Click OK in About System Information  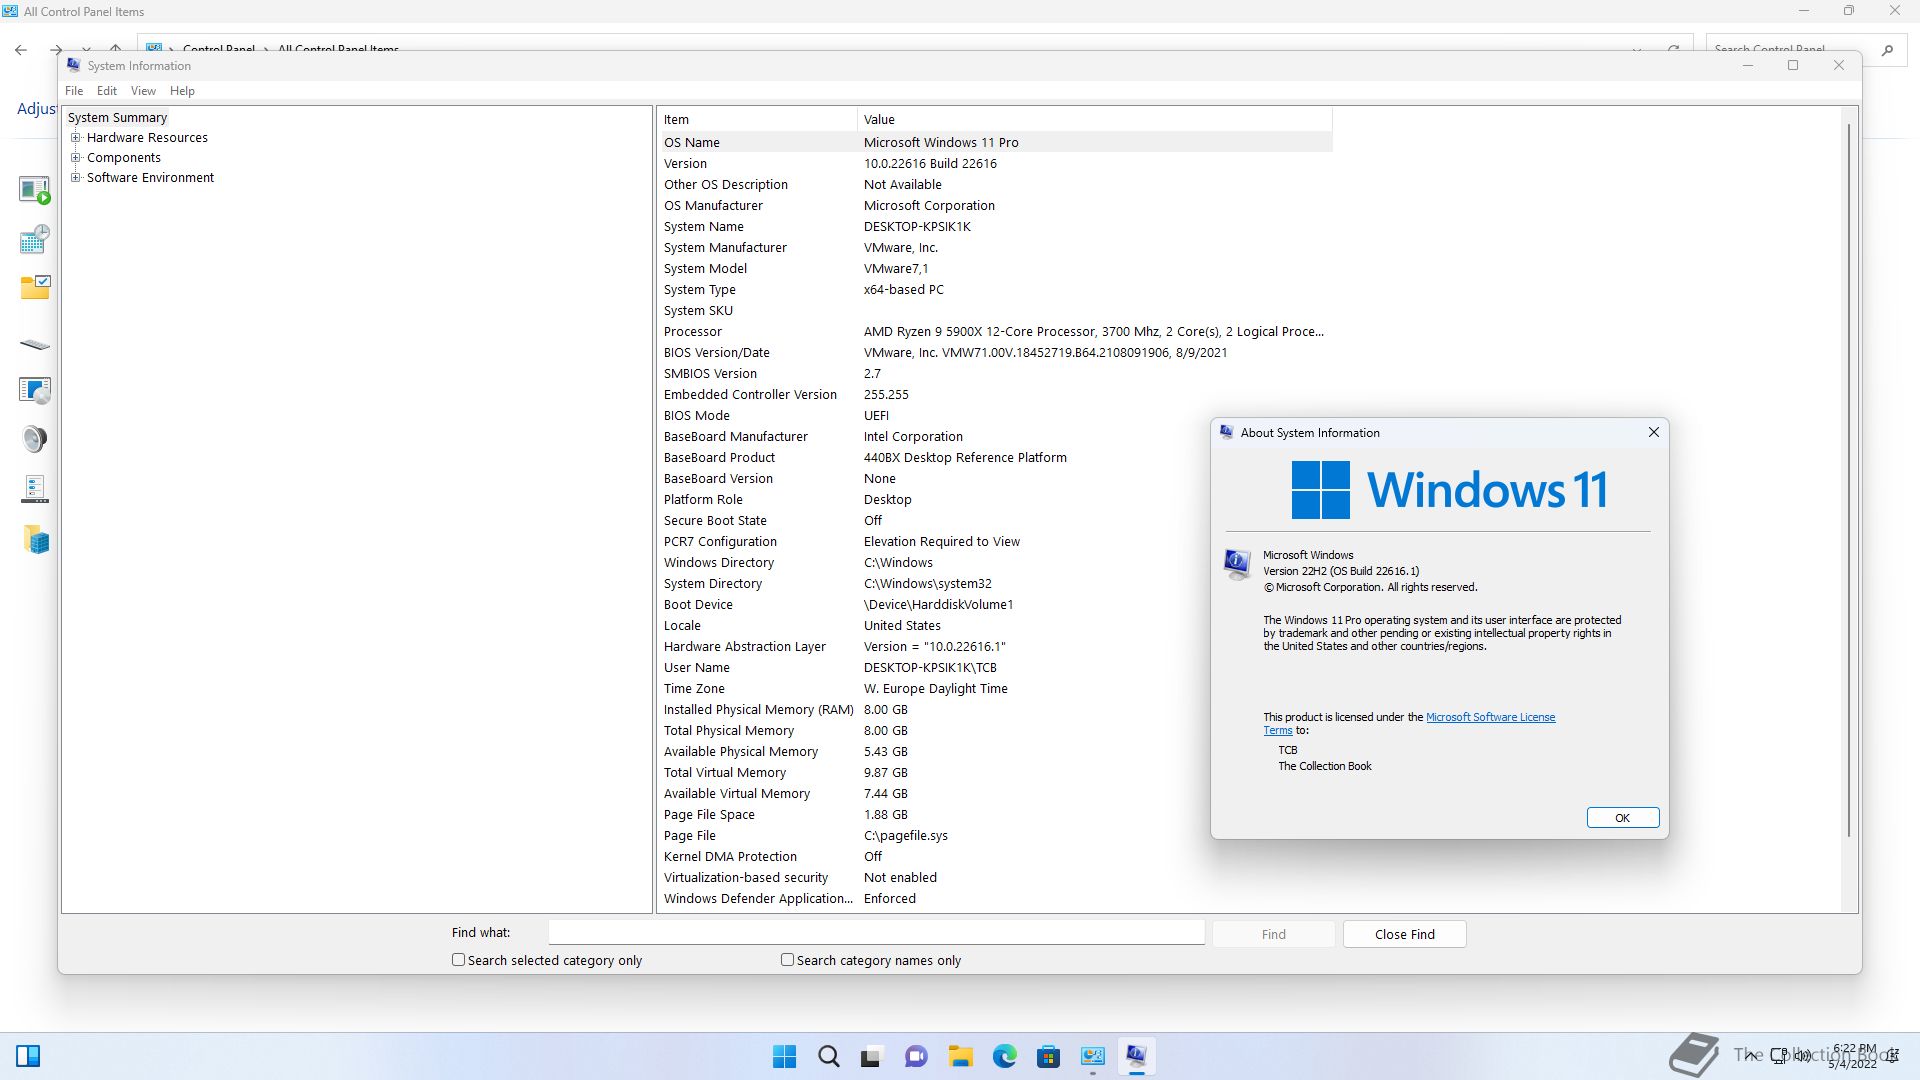tap(1622, 818)
